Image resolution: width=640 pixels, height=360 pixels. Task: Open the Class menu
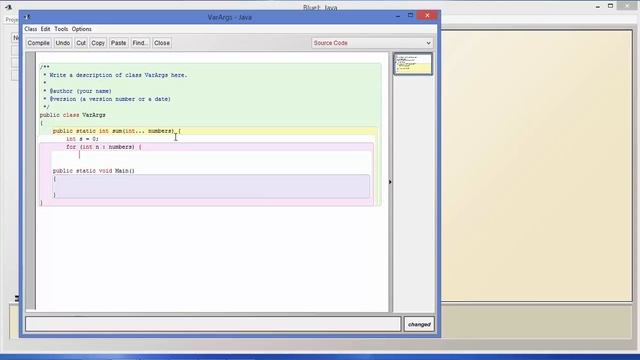pyautogui.click(x=31, y=29)
